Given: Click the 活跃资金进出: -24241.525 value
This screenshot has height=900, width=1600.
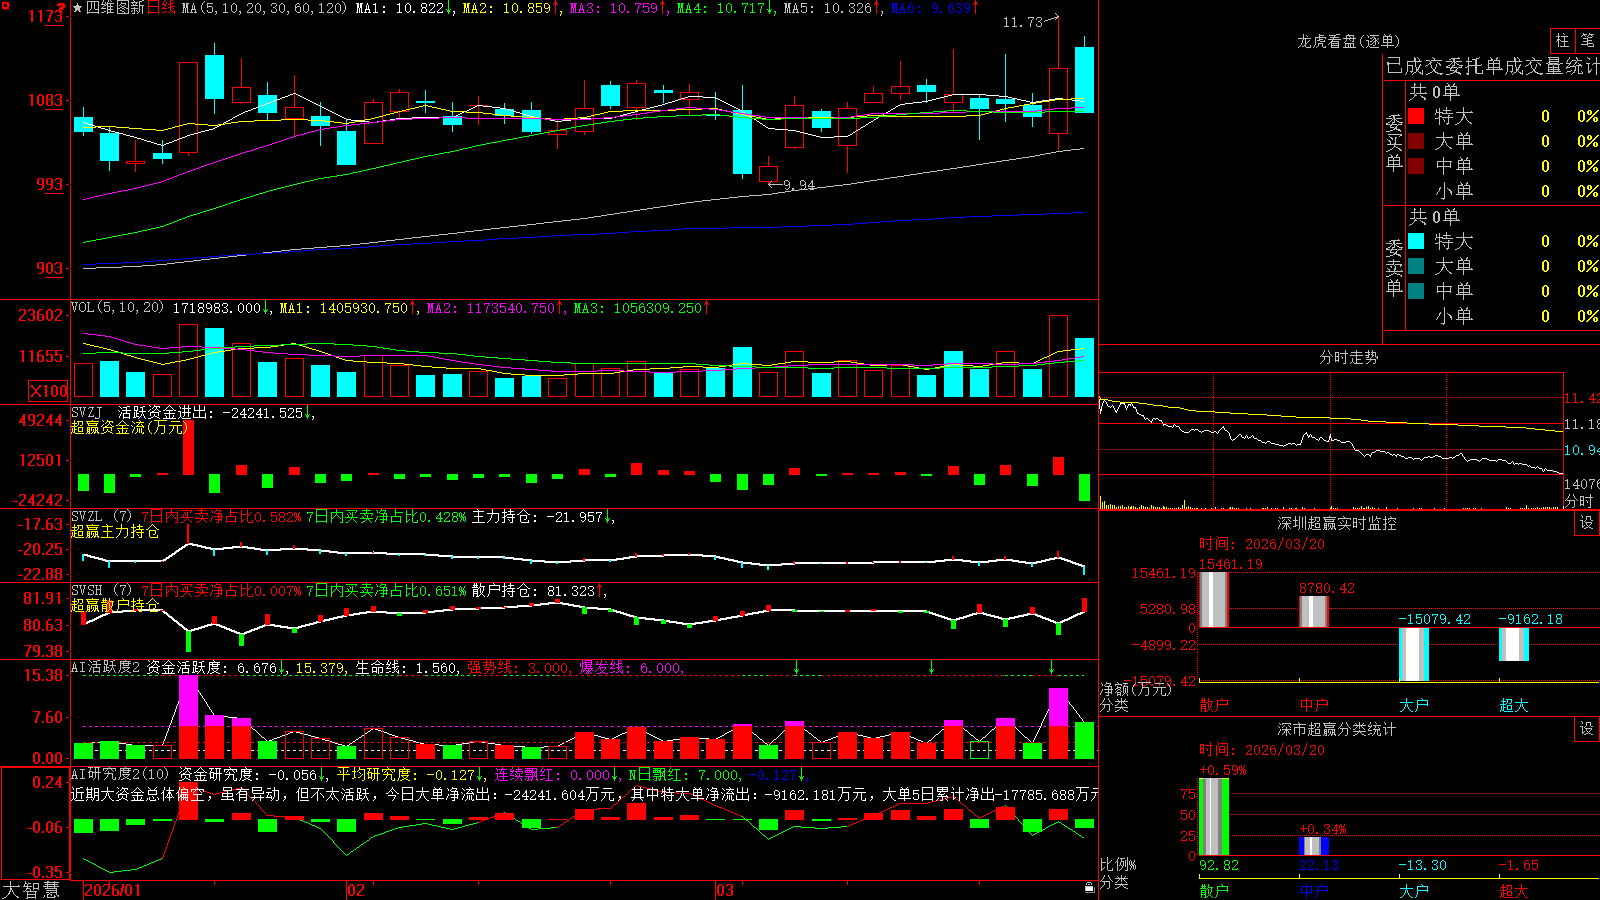Looking at the screenshot, I should [215, 413].
